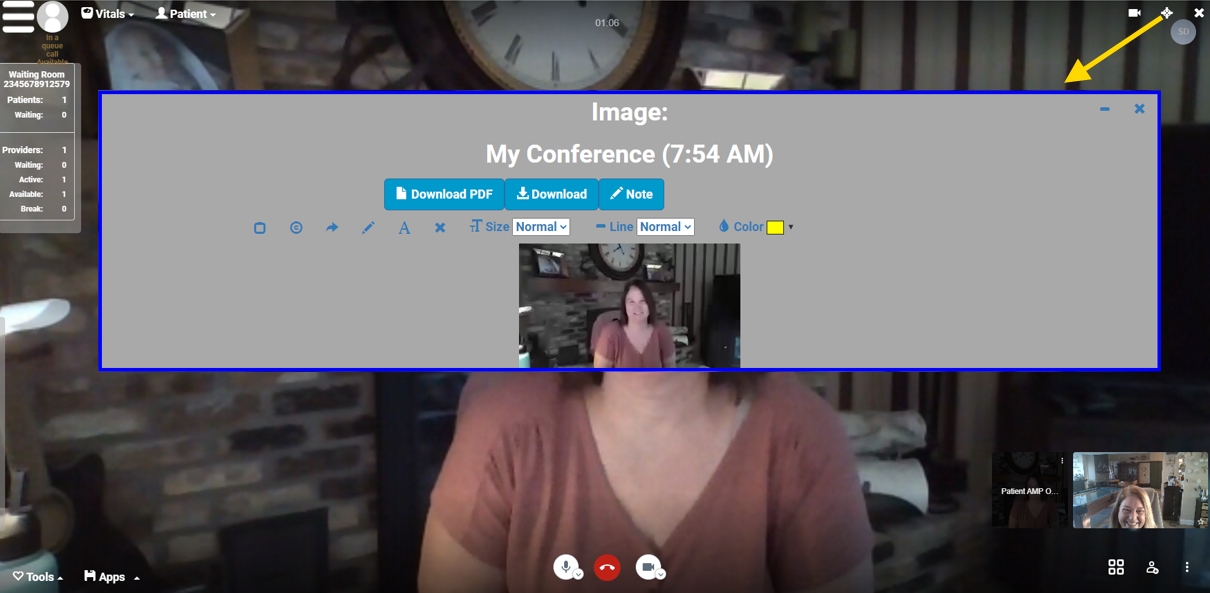Open the text Size dropdown
The image size is (1210, 593).
(x=541, y=227)
